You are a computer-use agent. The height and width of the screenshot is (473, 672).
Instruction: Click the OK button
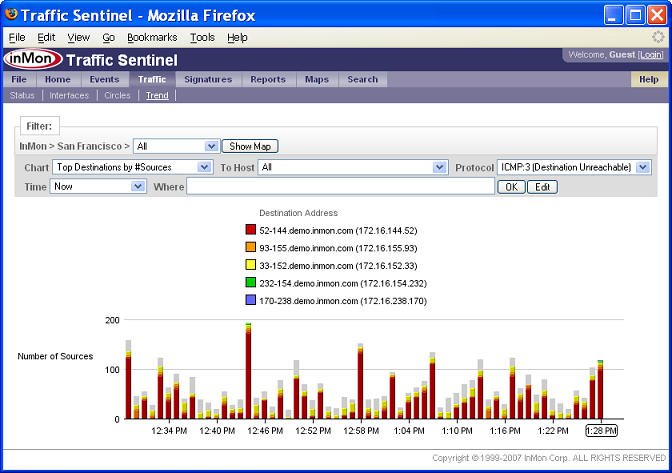(511, 187)
